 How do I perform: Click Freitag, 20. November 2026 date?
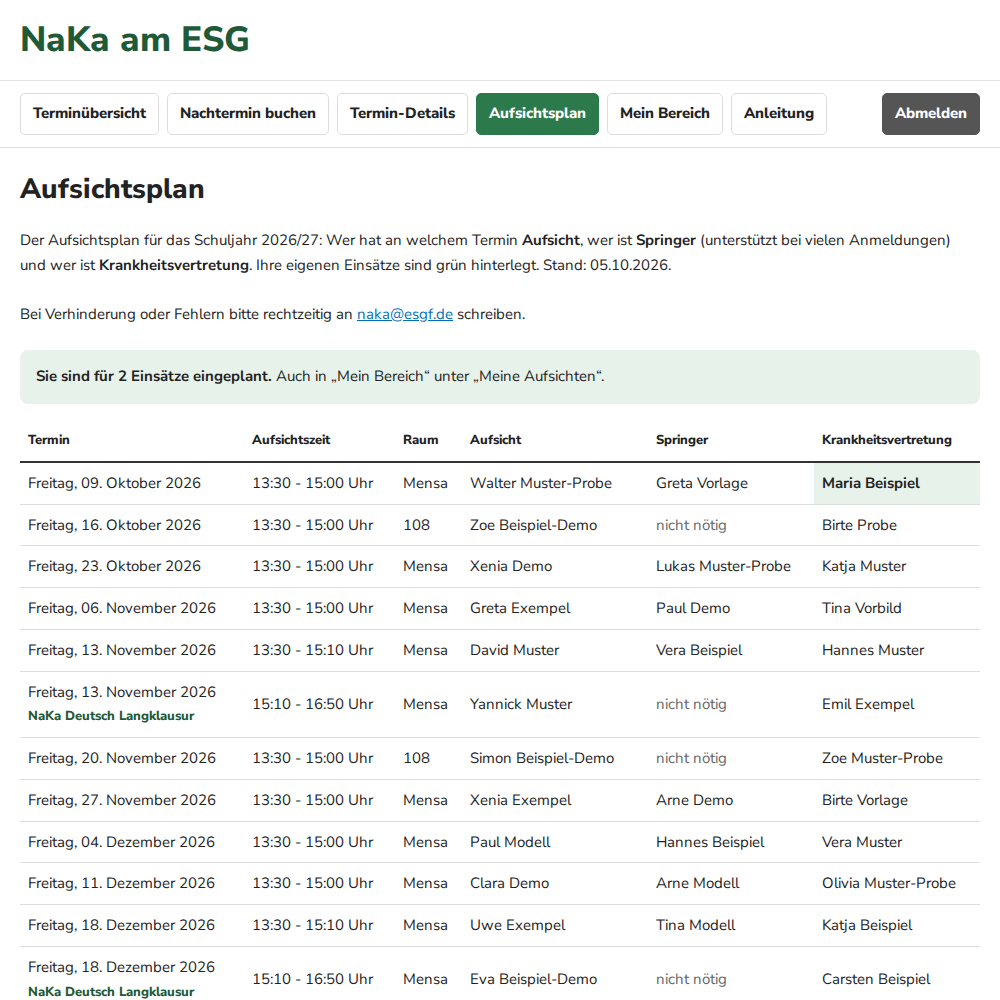pos(122,758)
